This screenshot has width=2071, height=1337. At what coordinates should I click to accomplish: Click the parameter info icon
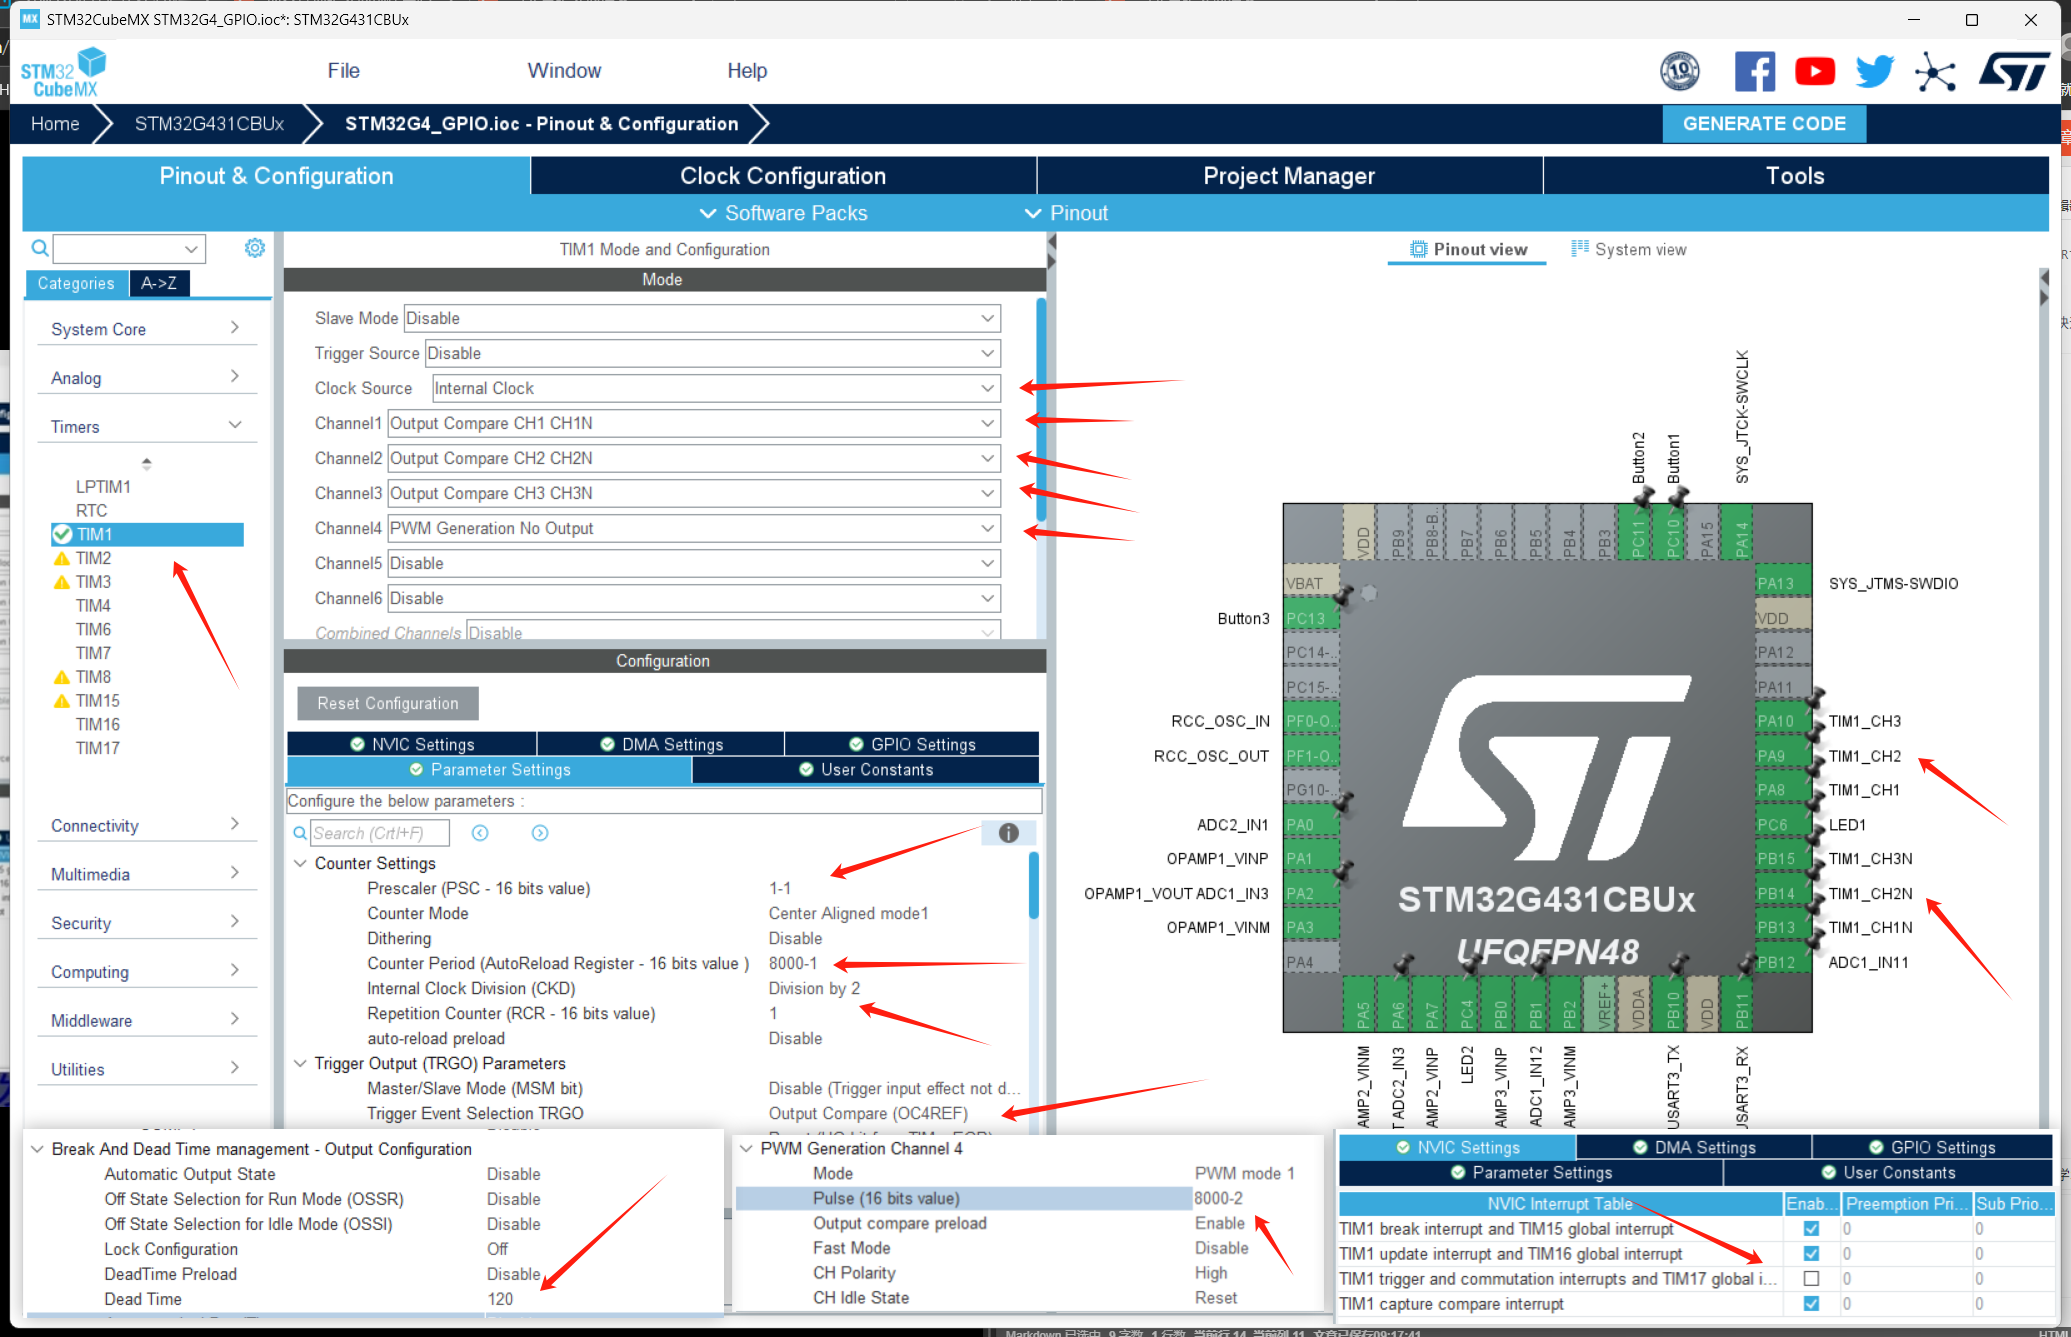tap(1008, 833)
